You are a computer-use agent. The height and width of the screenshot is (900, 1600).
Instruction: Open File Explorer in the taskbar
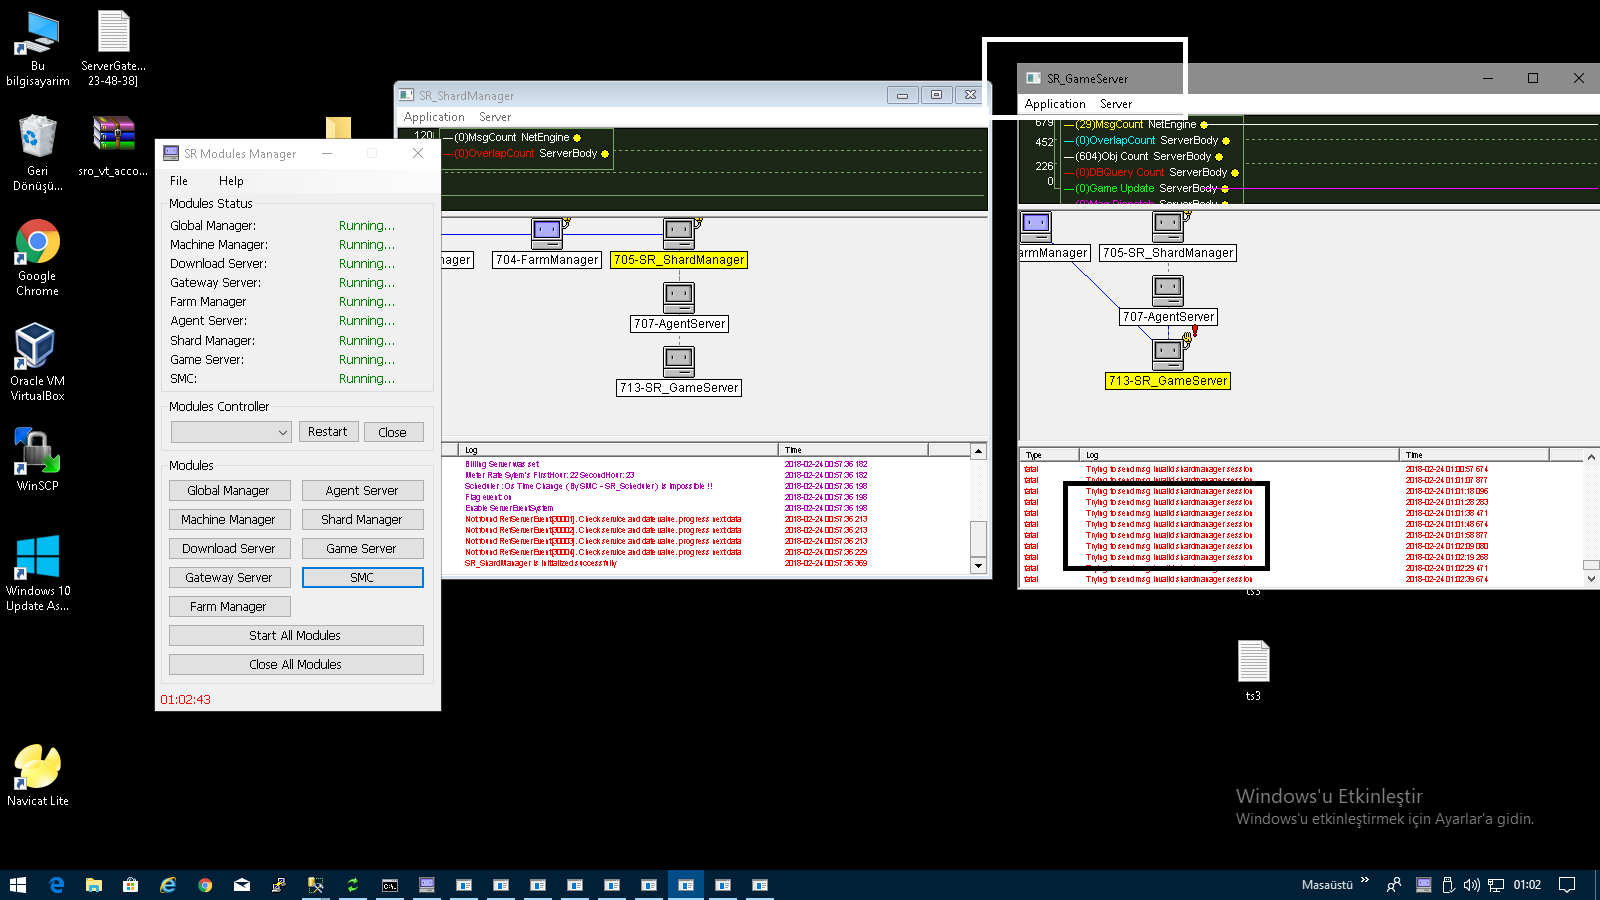(94, 885)
